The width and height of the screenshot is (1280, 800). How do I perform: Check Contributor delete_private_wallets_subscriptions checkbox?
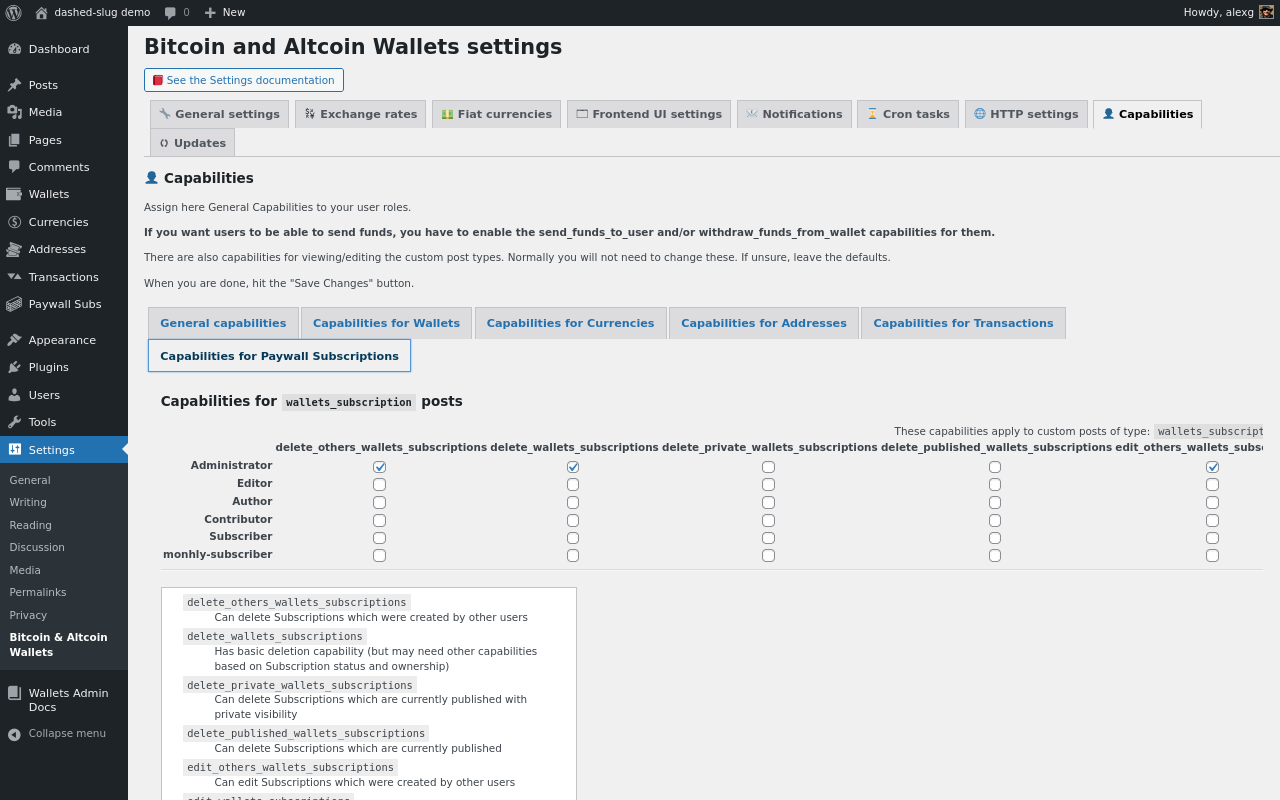tap(768, 520)
